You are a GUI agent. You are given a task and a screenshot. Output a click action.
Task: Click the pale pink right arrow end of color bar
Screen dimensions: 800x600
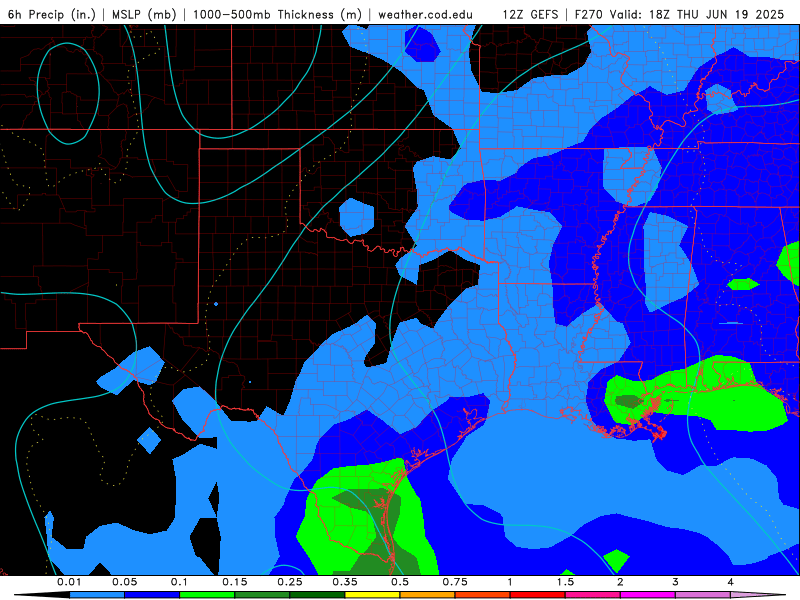point(758,595)
